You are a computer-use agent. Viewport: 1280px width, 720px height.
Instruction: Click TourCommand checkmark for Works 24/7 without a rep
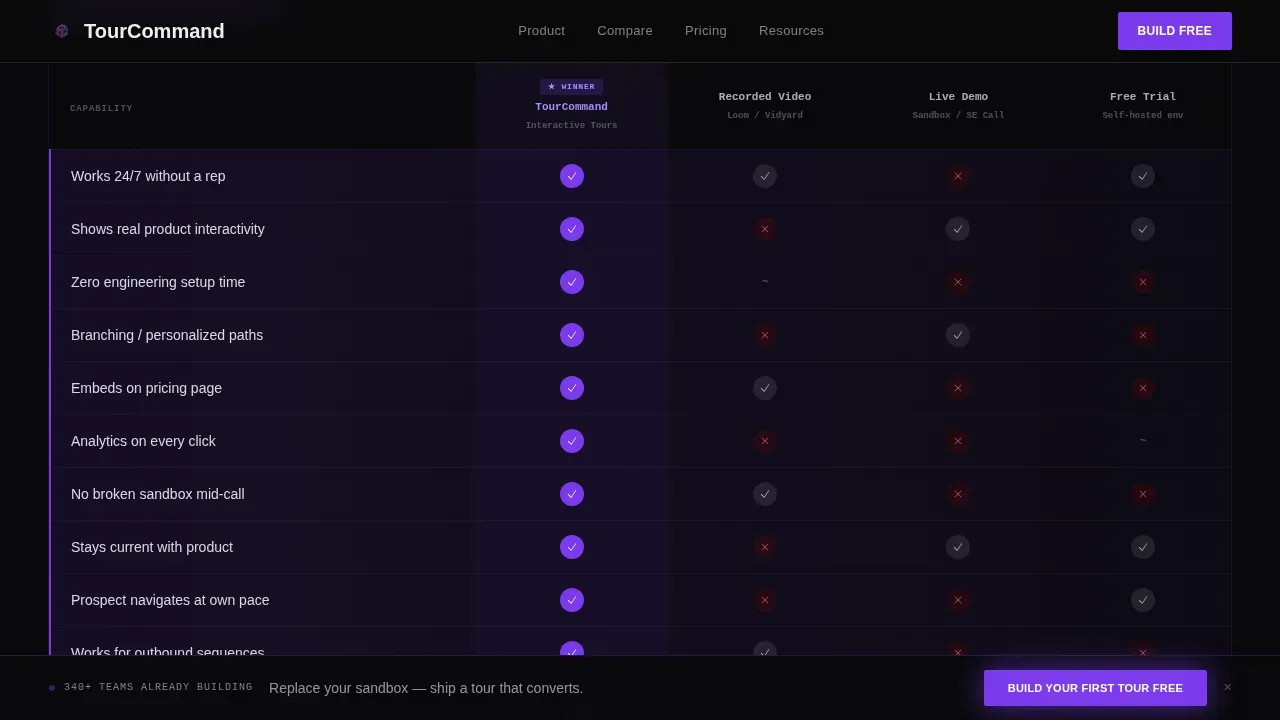(x=572, y=176)
